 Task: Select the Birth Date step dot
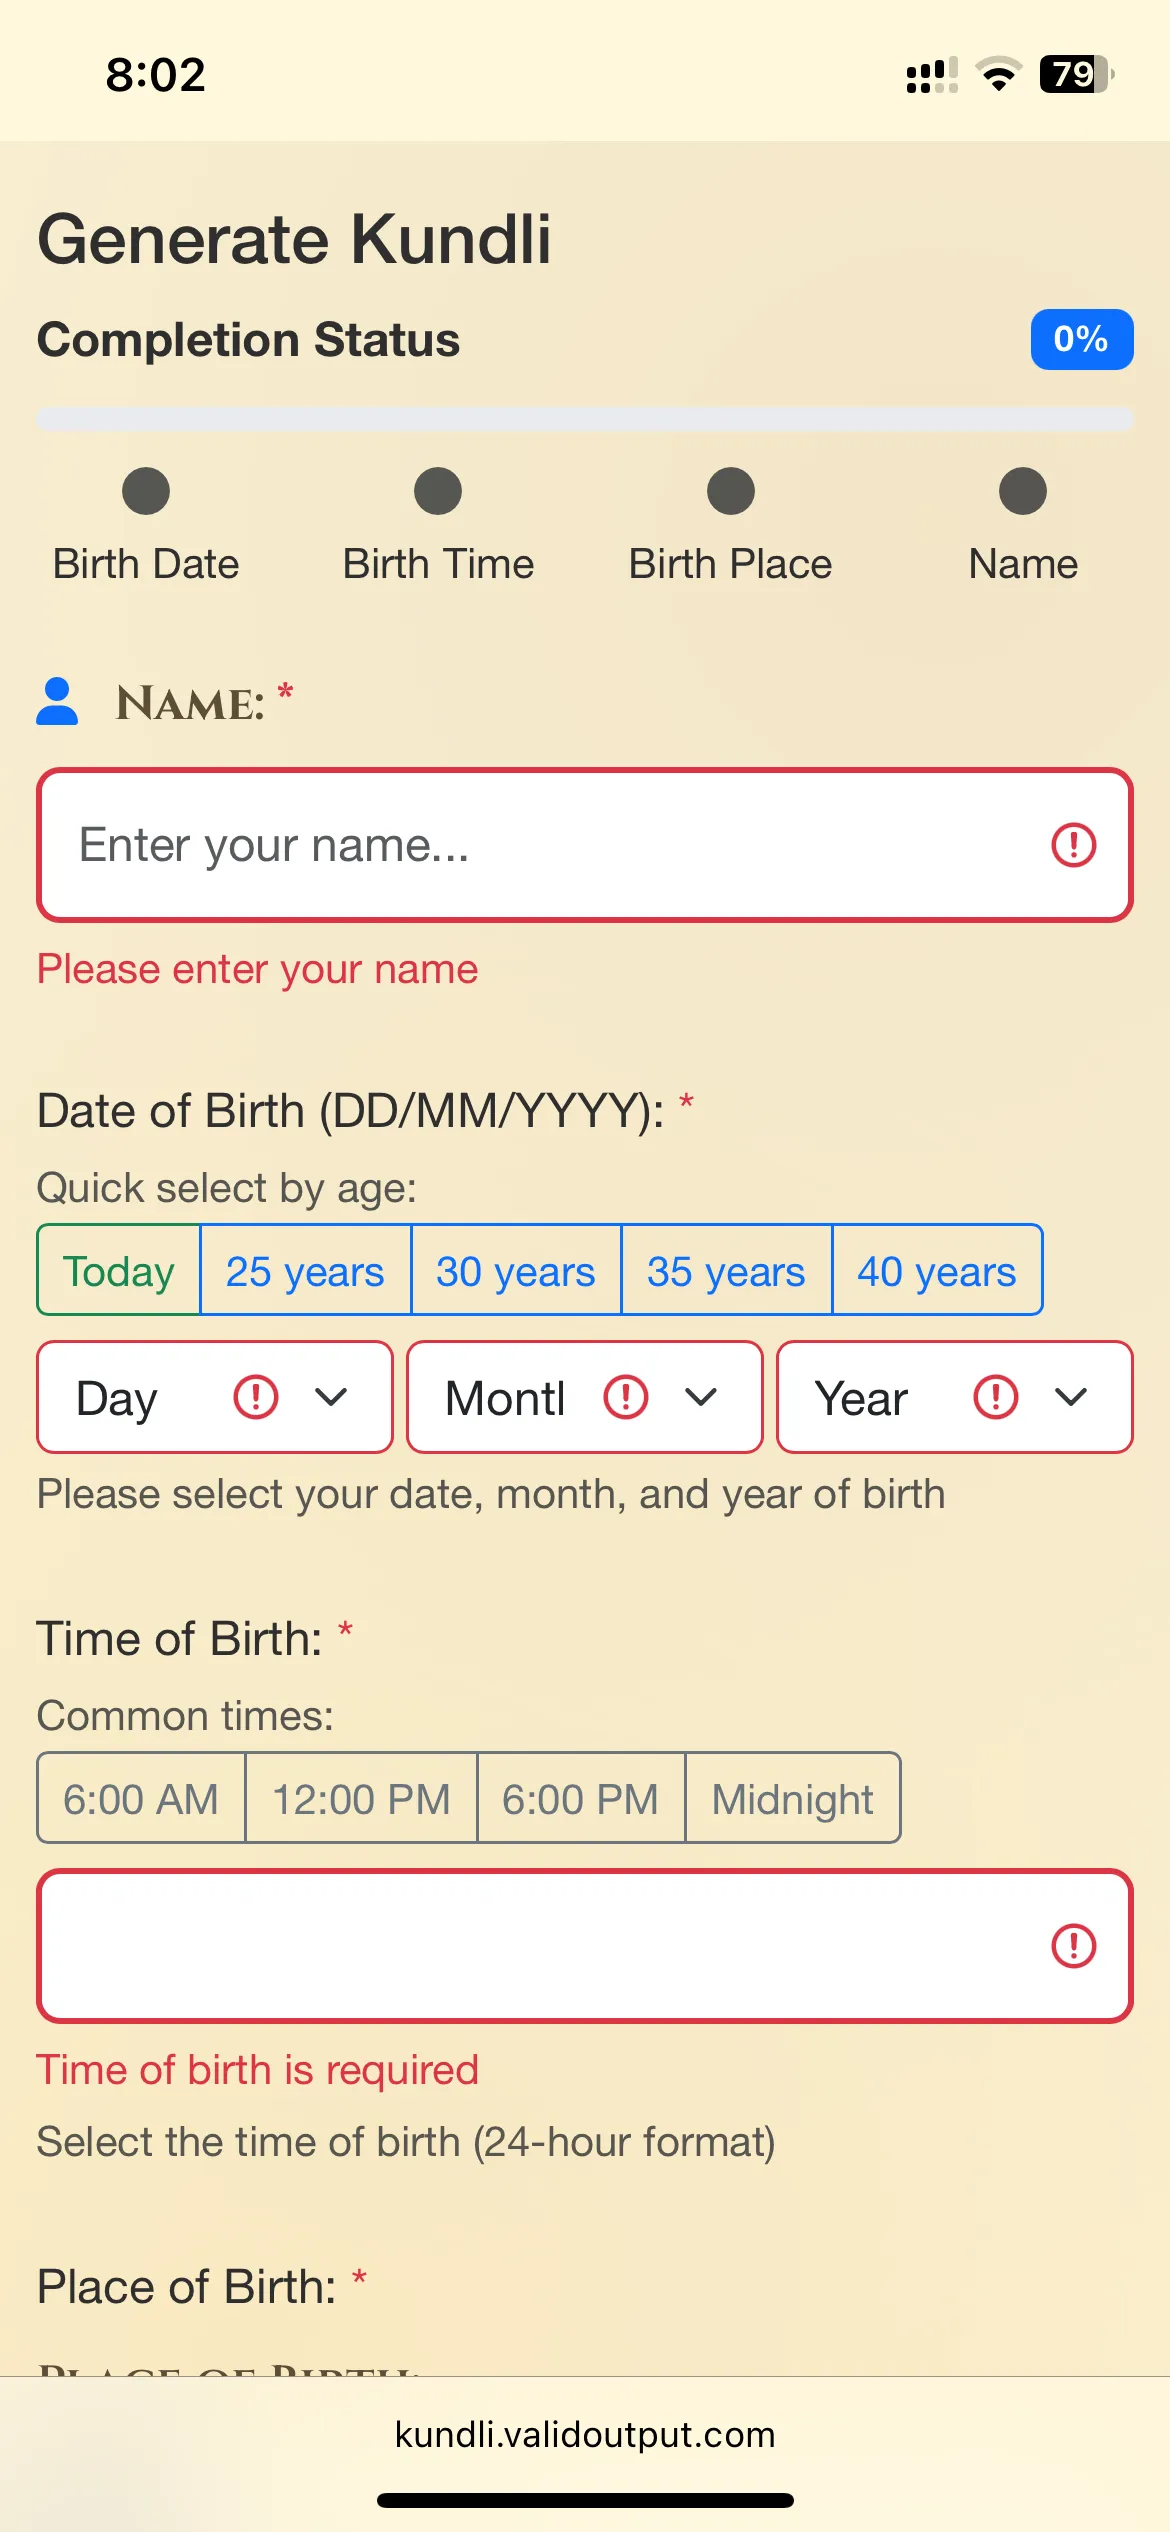(x=146, y=491)
